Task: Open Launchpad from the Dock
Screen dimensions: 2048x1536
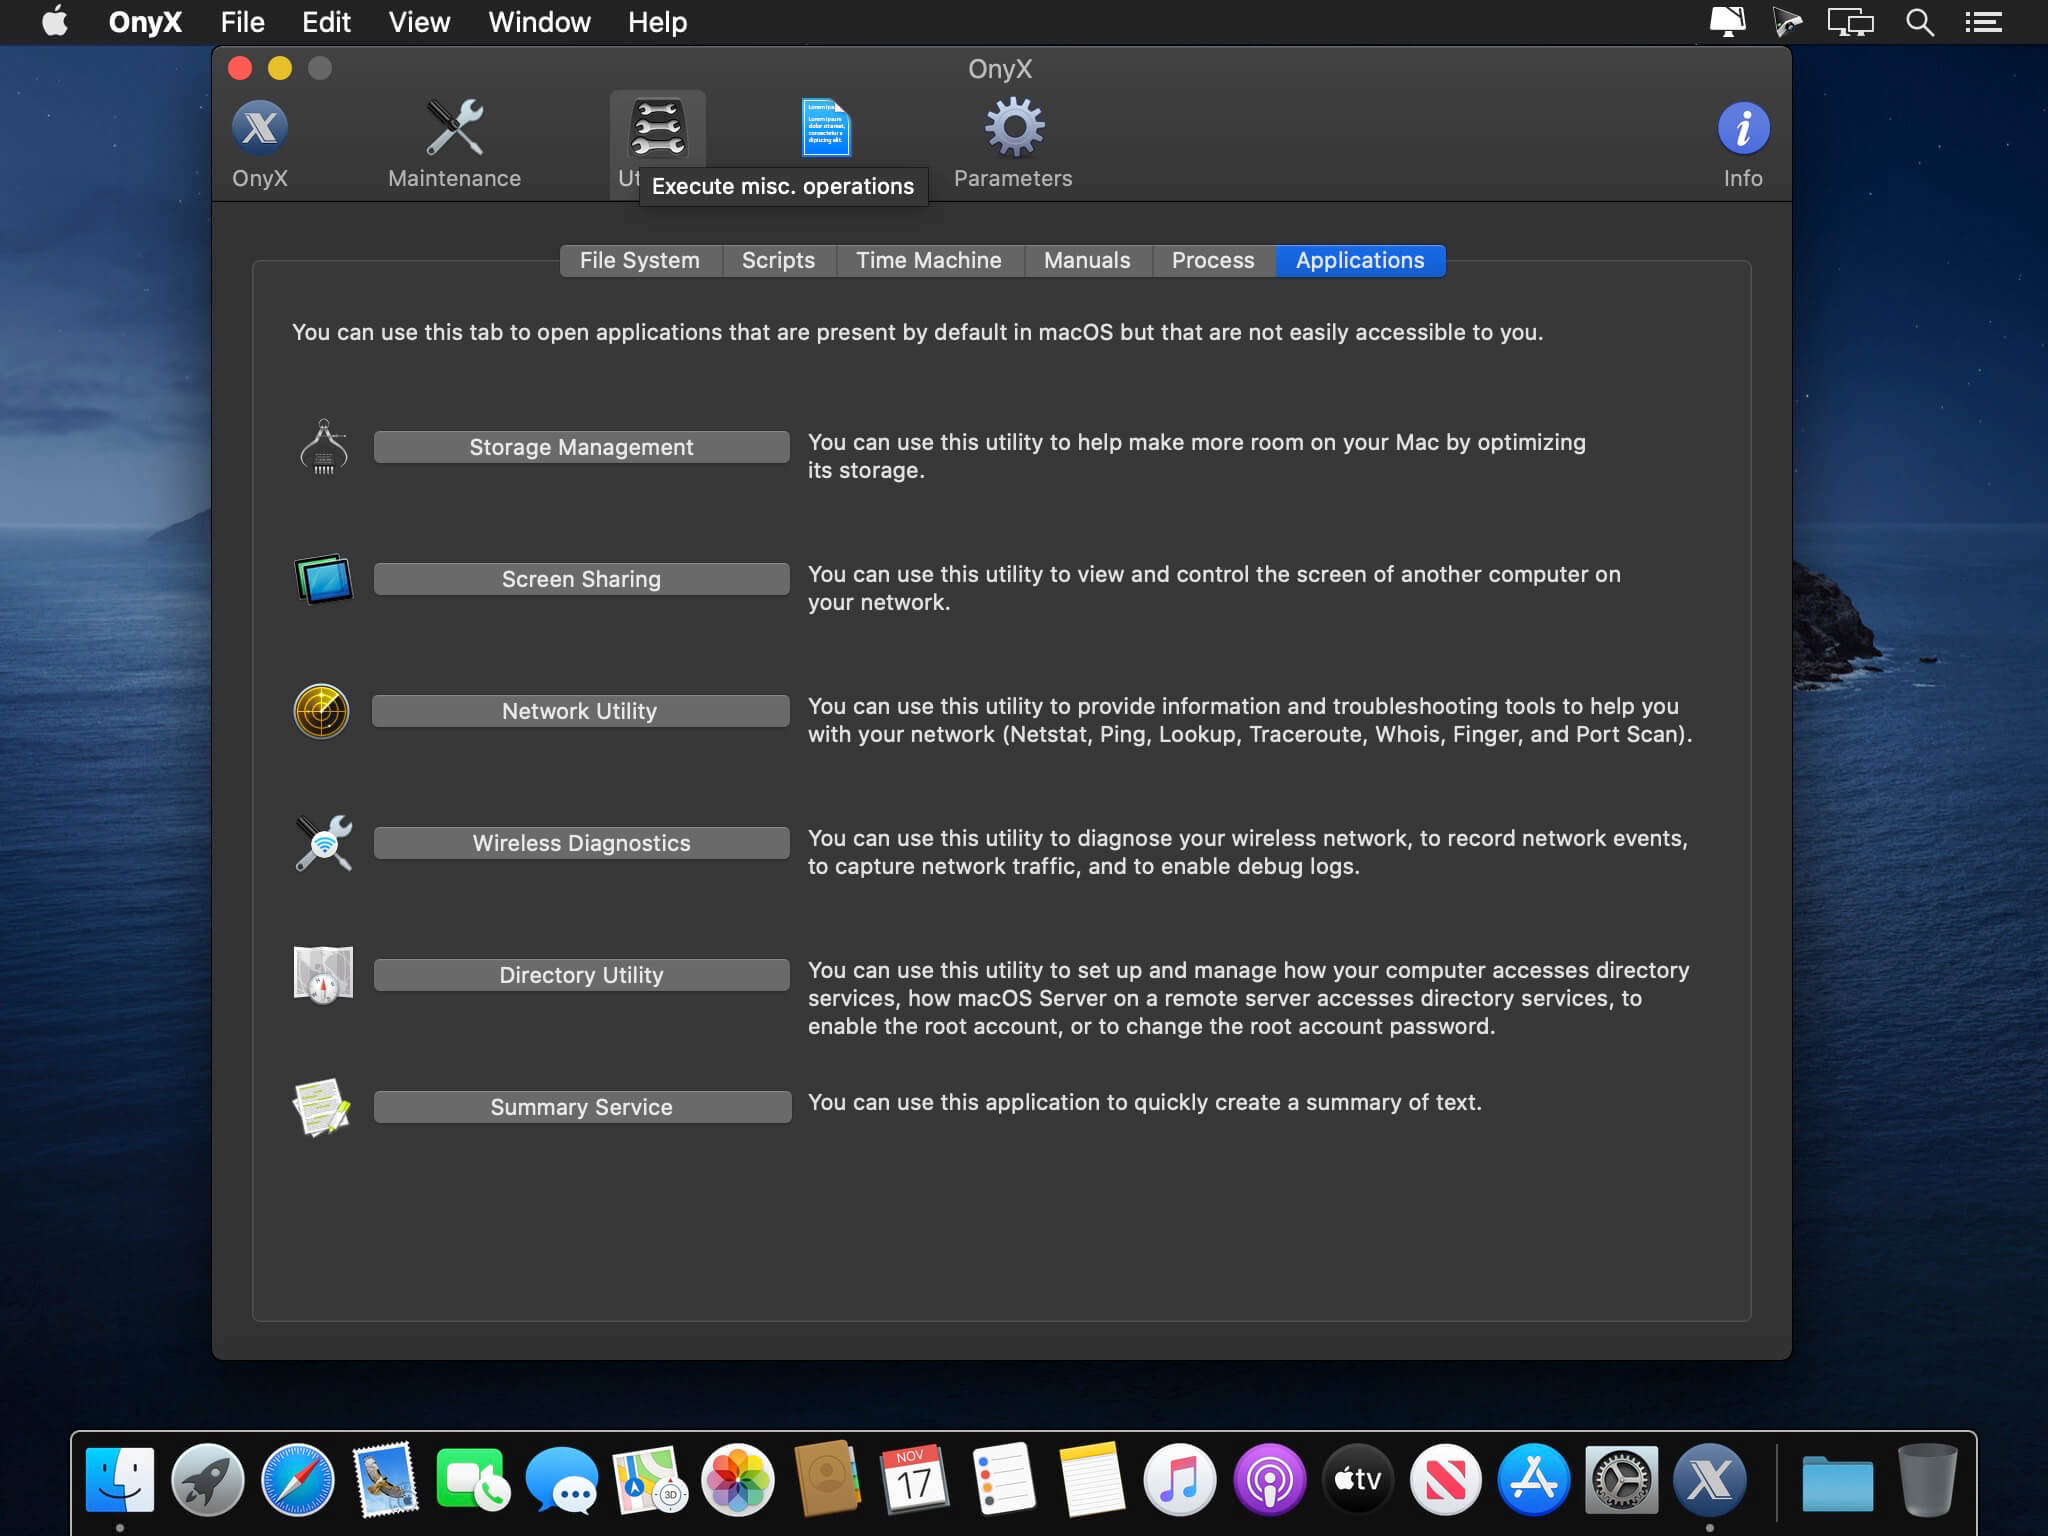Action: 208,1480
